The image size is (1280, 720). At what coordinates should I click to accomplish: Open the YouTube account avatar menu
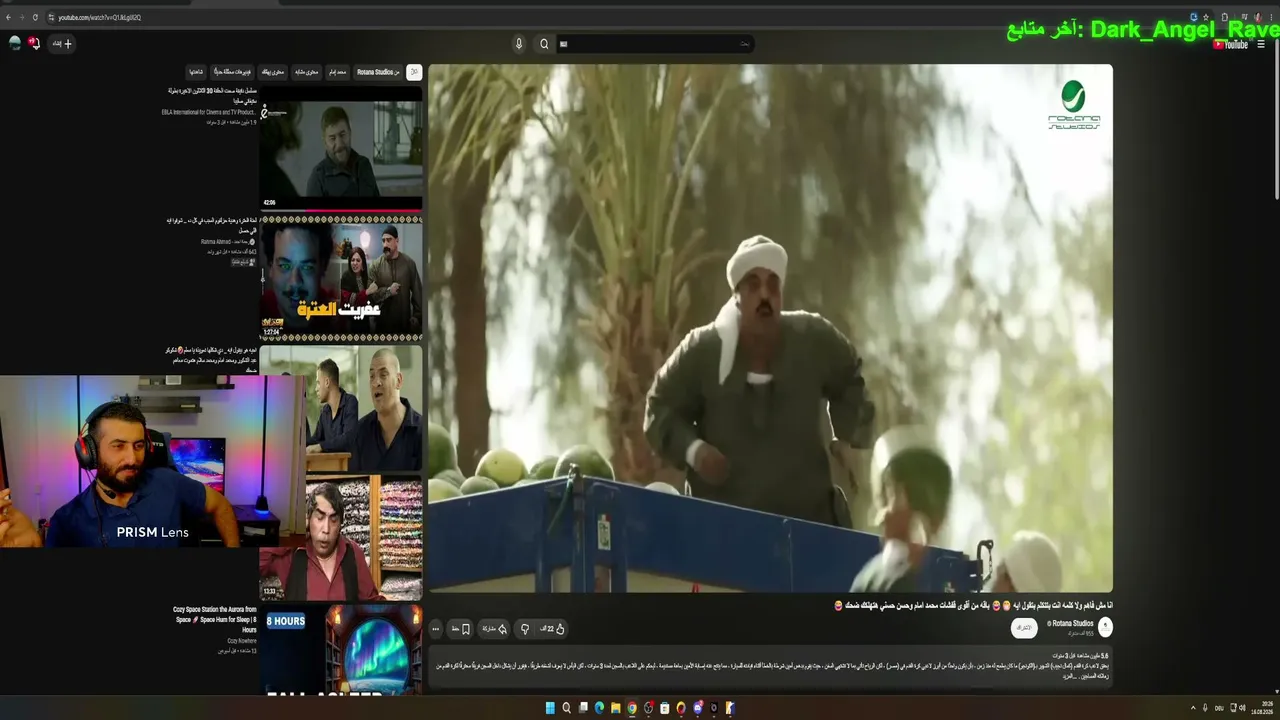point(15,43)
